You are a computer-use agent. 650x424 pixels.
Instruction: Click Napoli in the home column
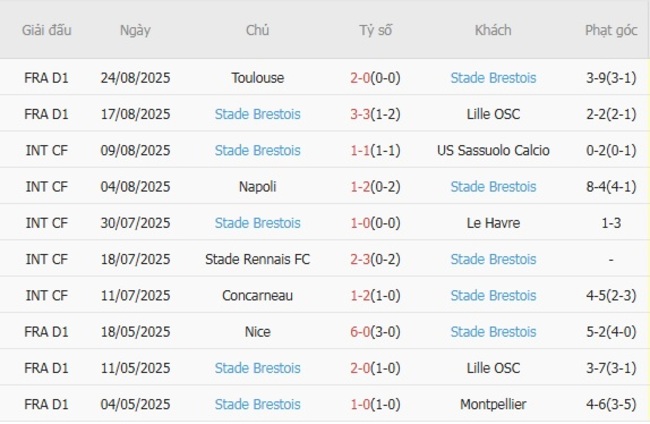pyautogui.click(x=257, y=187)
